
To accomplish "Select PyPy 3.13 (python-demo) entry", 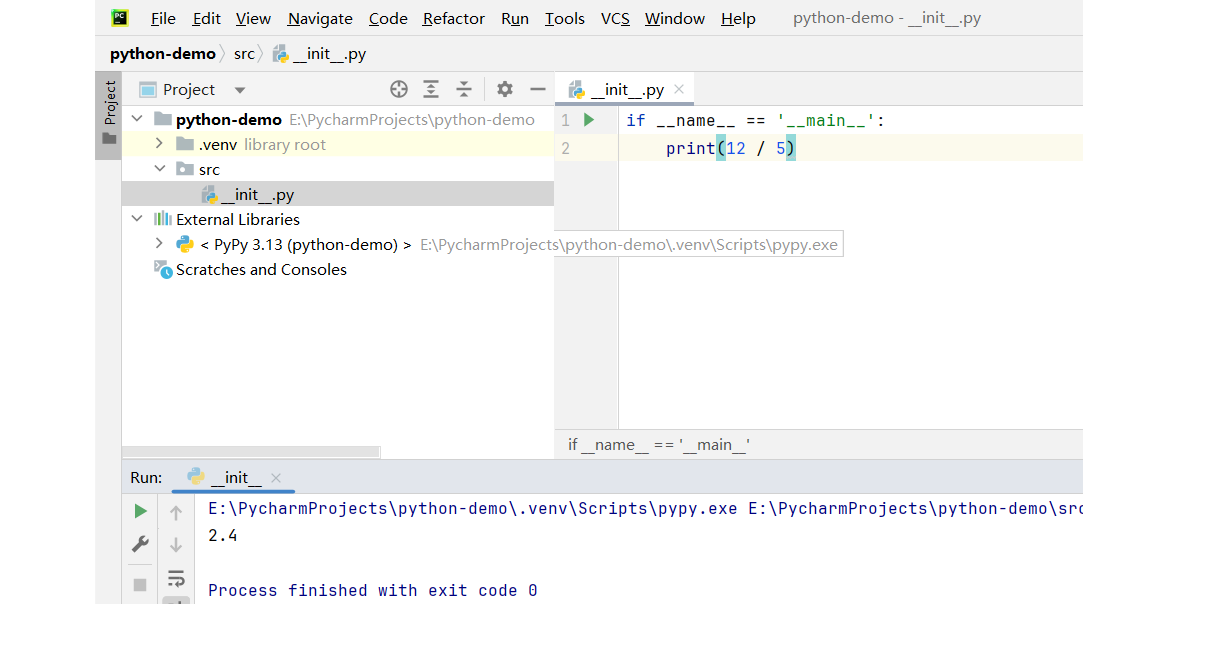I will (306, 244).
